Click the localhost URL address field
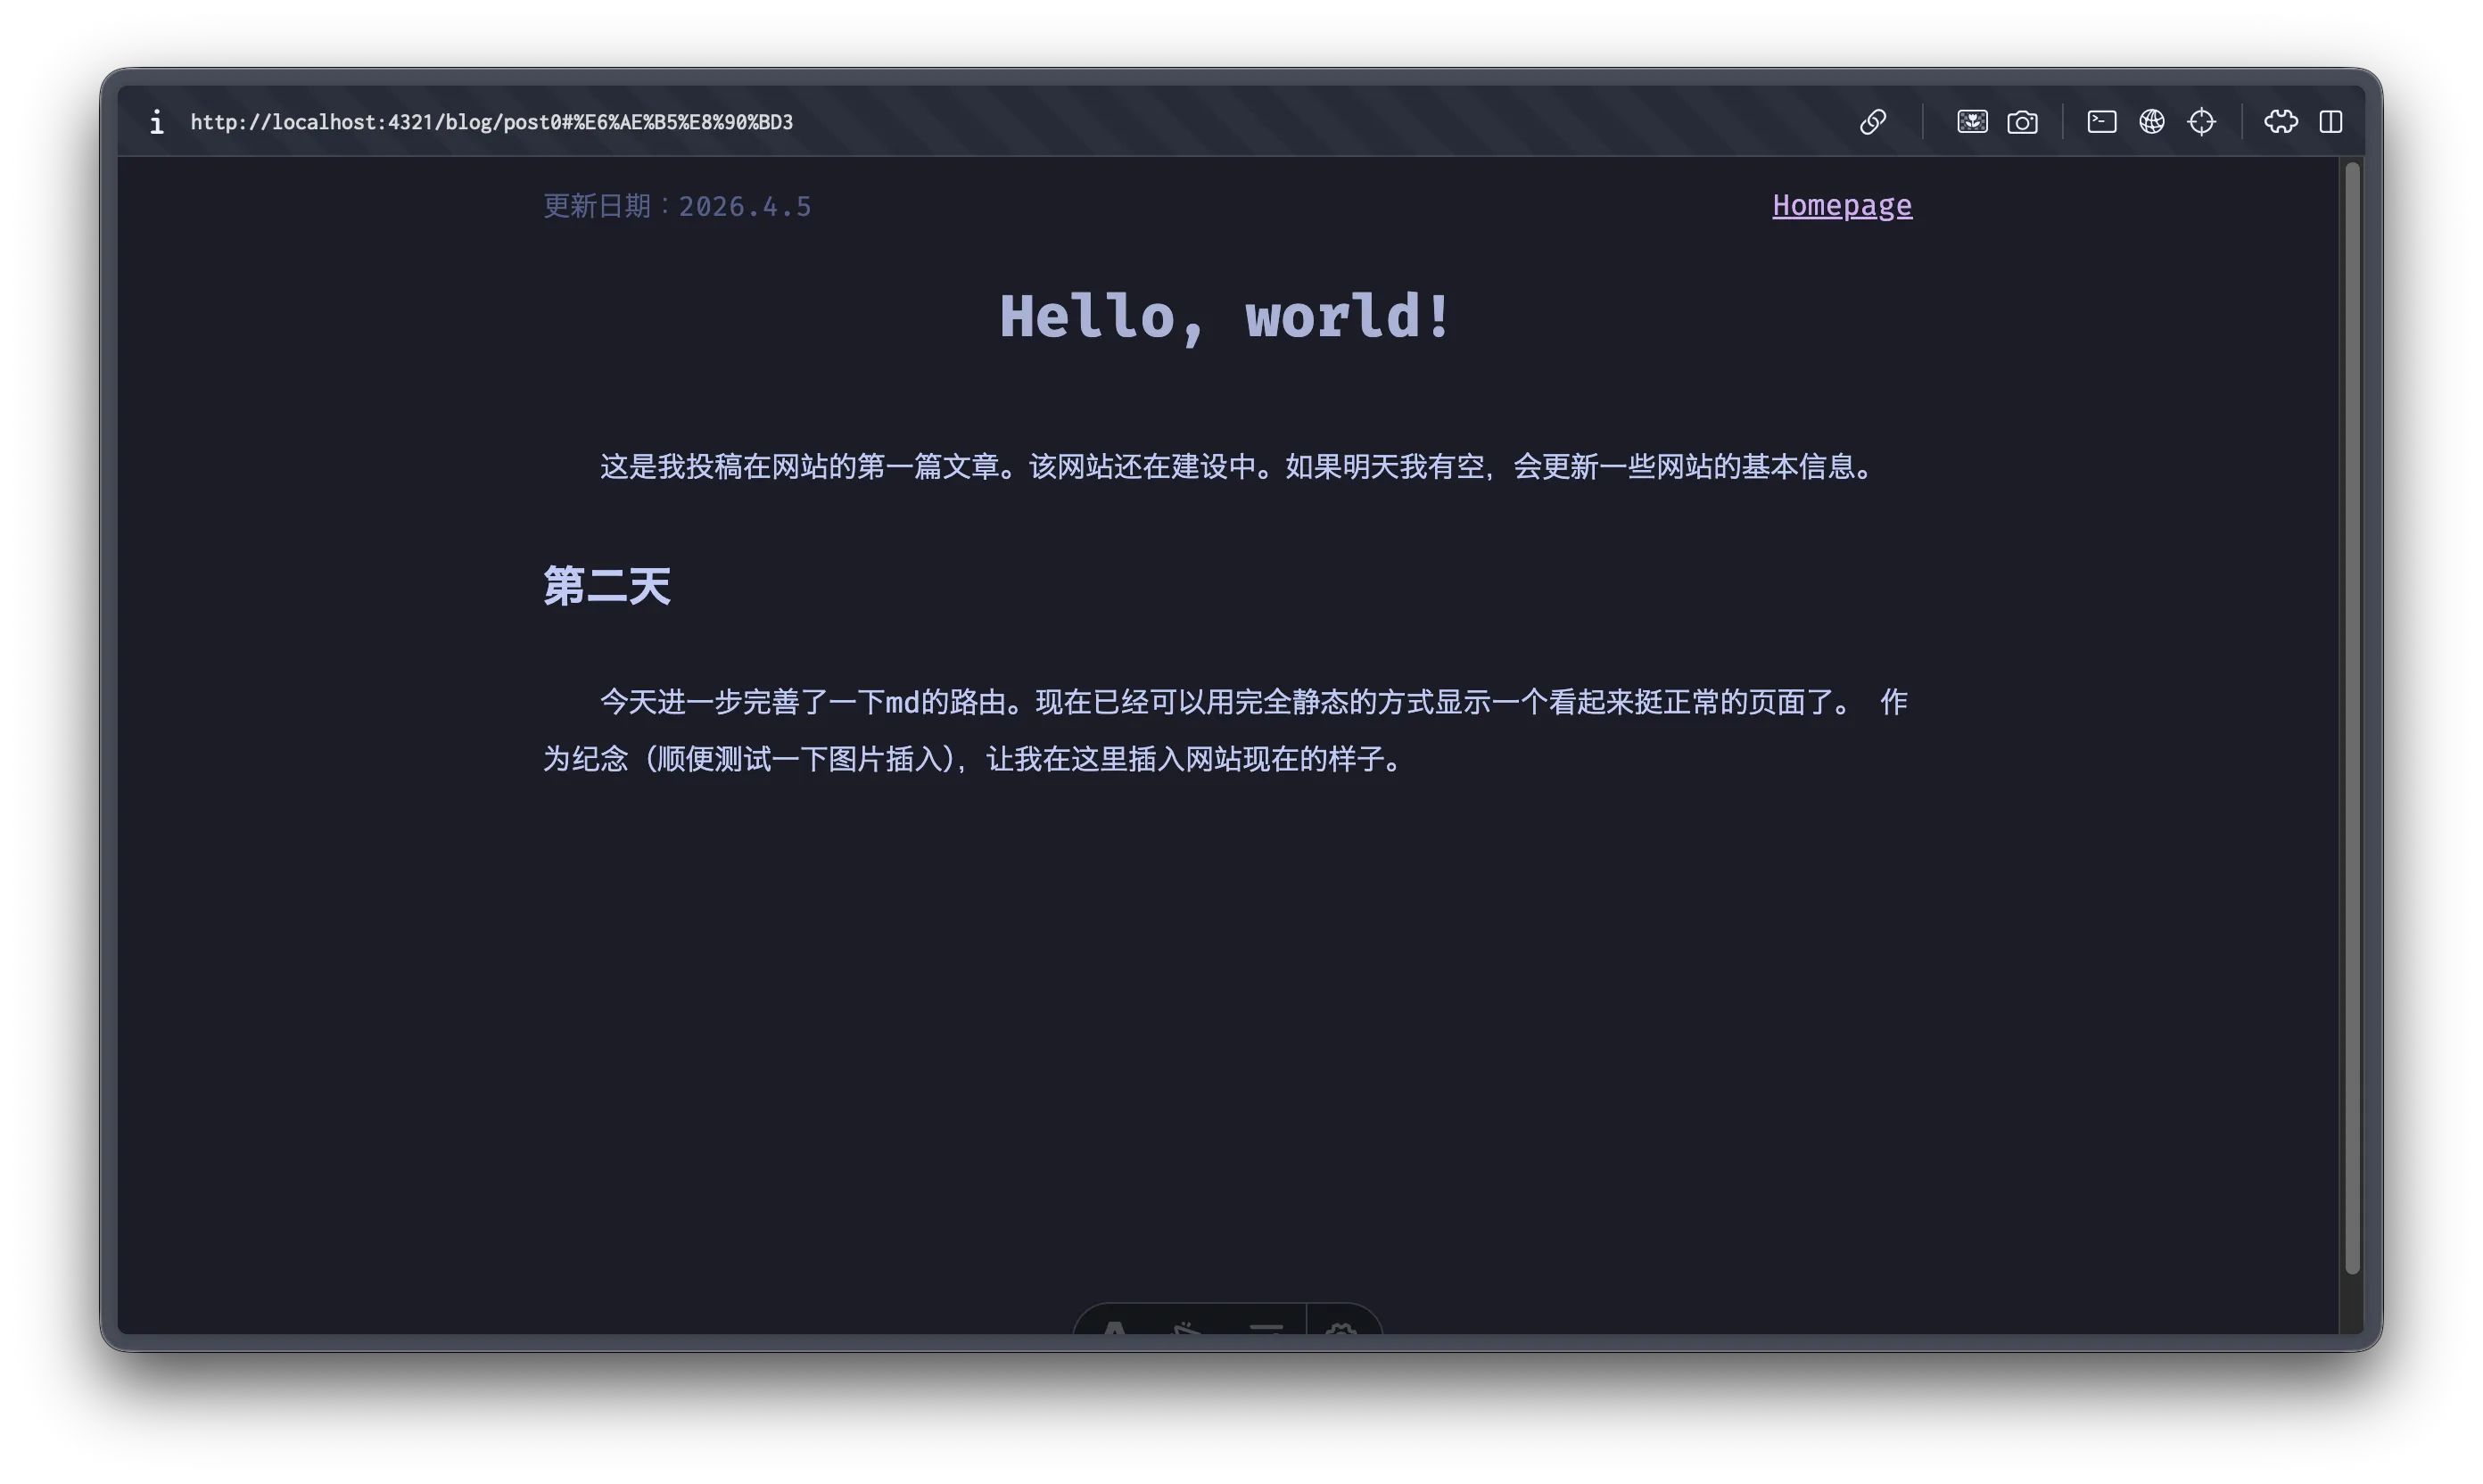 491,122
